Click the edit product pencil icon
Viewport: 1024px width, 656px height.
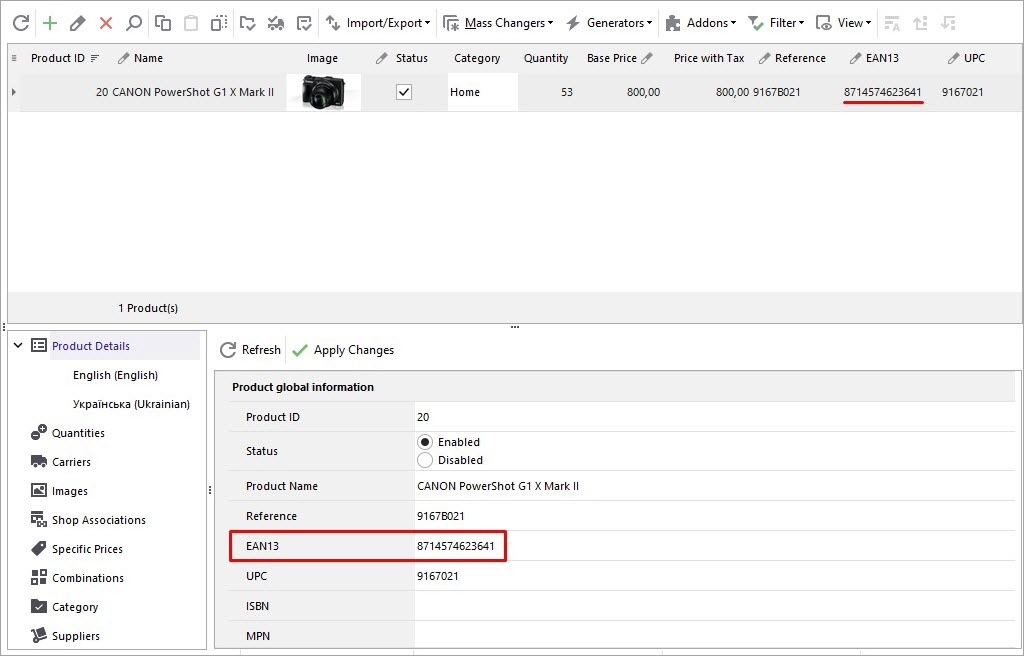tap(78, 23)
